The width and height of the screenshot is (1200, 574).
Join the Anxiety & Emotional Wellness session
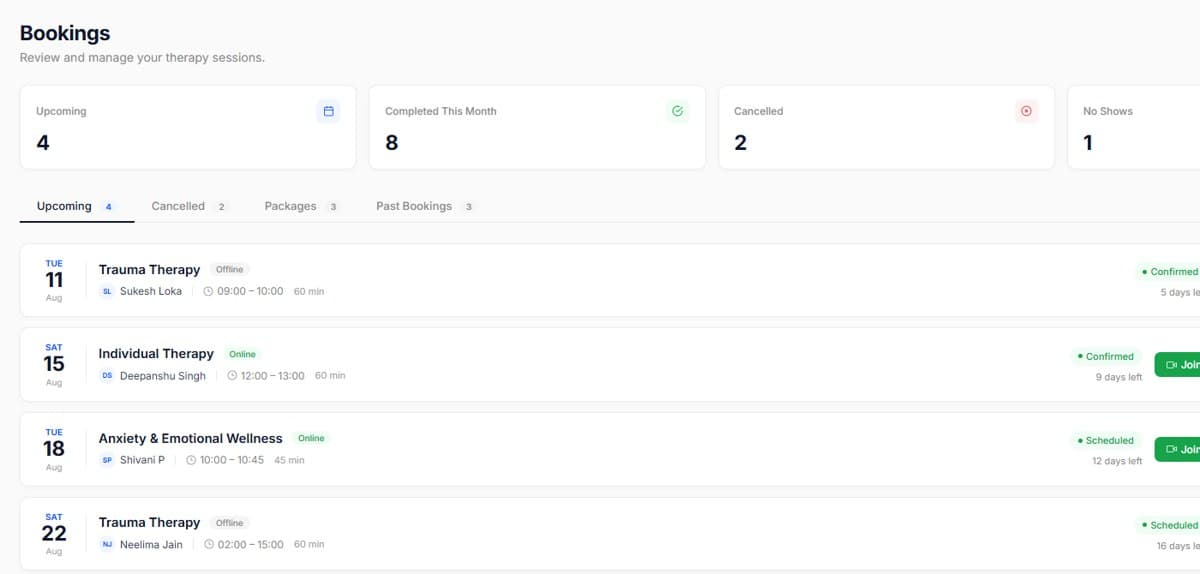coord(1177,450)
